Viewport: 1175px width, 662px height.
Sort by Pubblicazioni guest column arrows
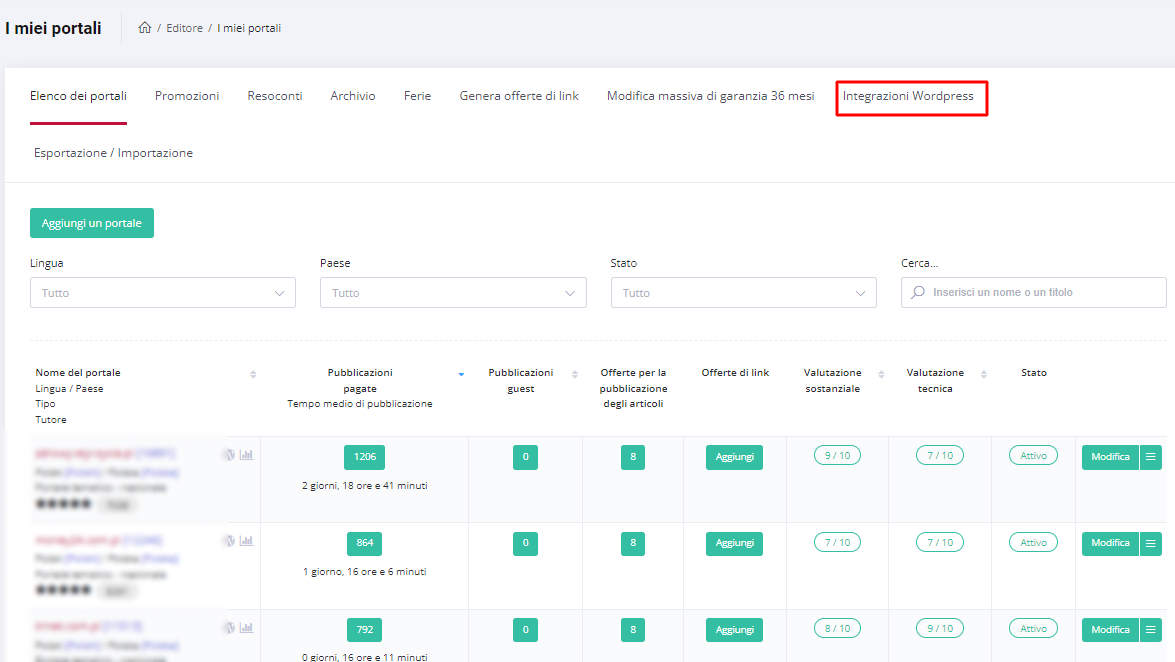[575, 374]
